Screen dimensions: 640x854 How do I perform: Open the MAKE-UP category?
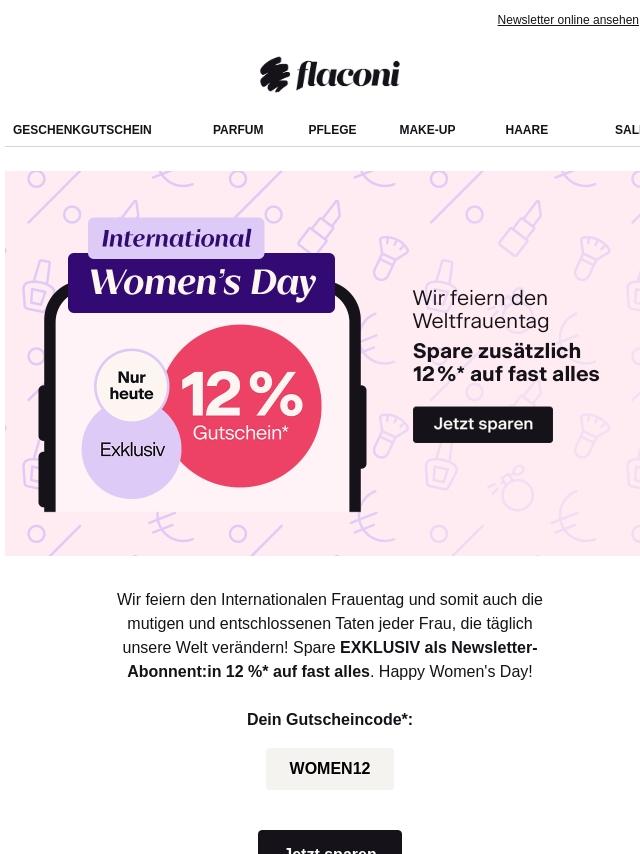coord(427,130)
